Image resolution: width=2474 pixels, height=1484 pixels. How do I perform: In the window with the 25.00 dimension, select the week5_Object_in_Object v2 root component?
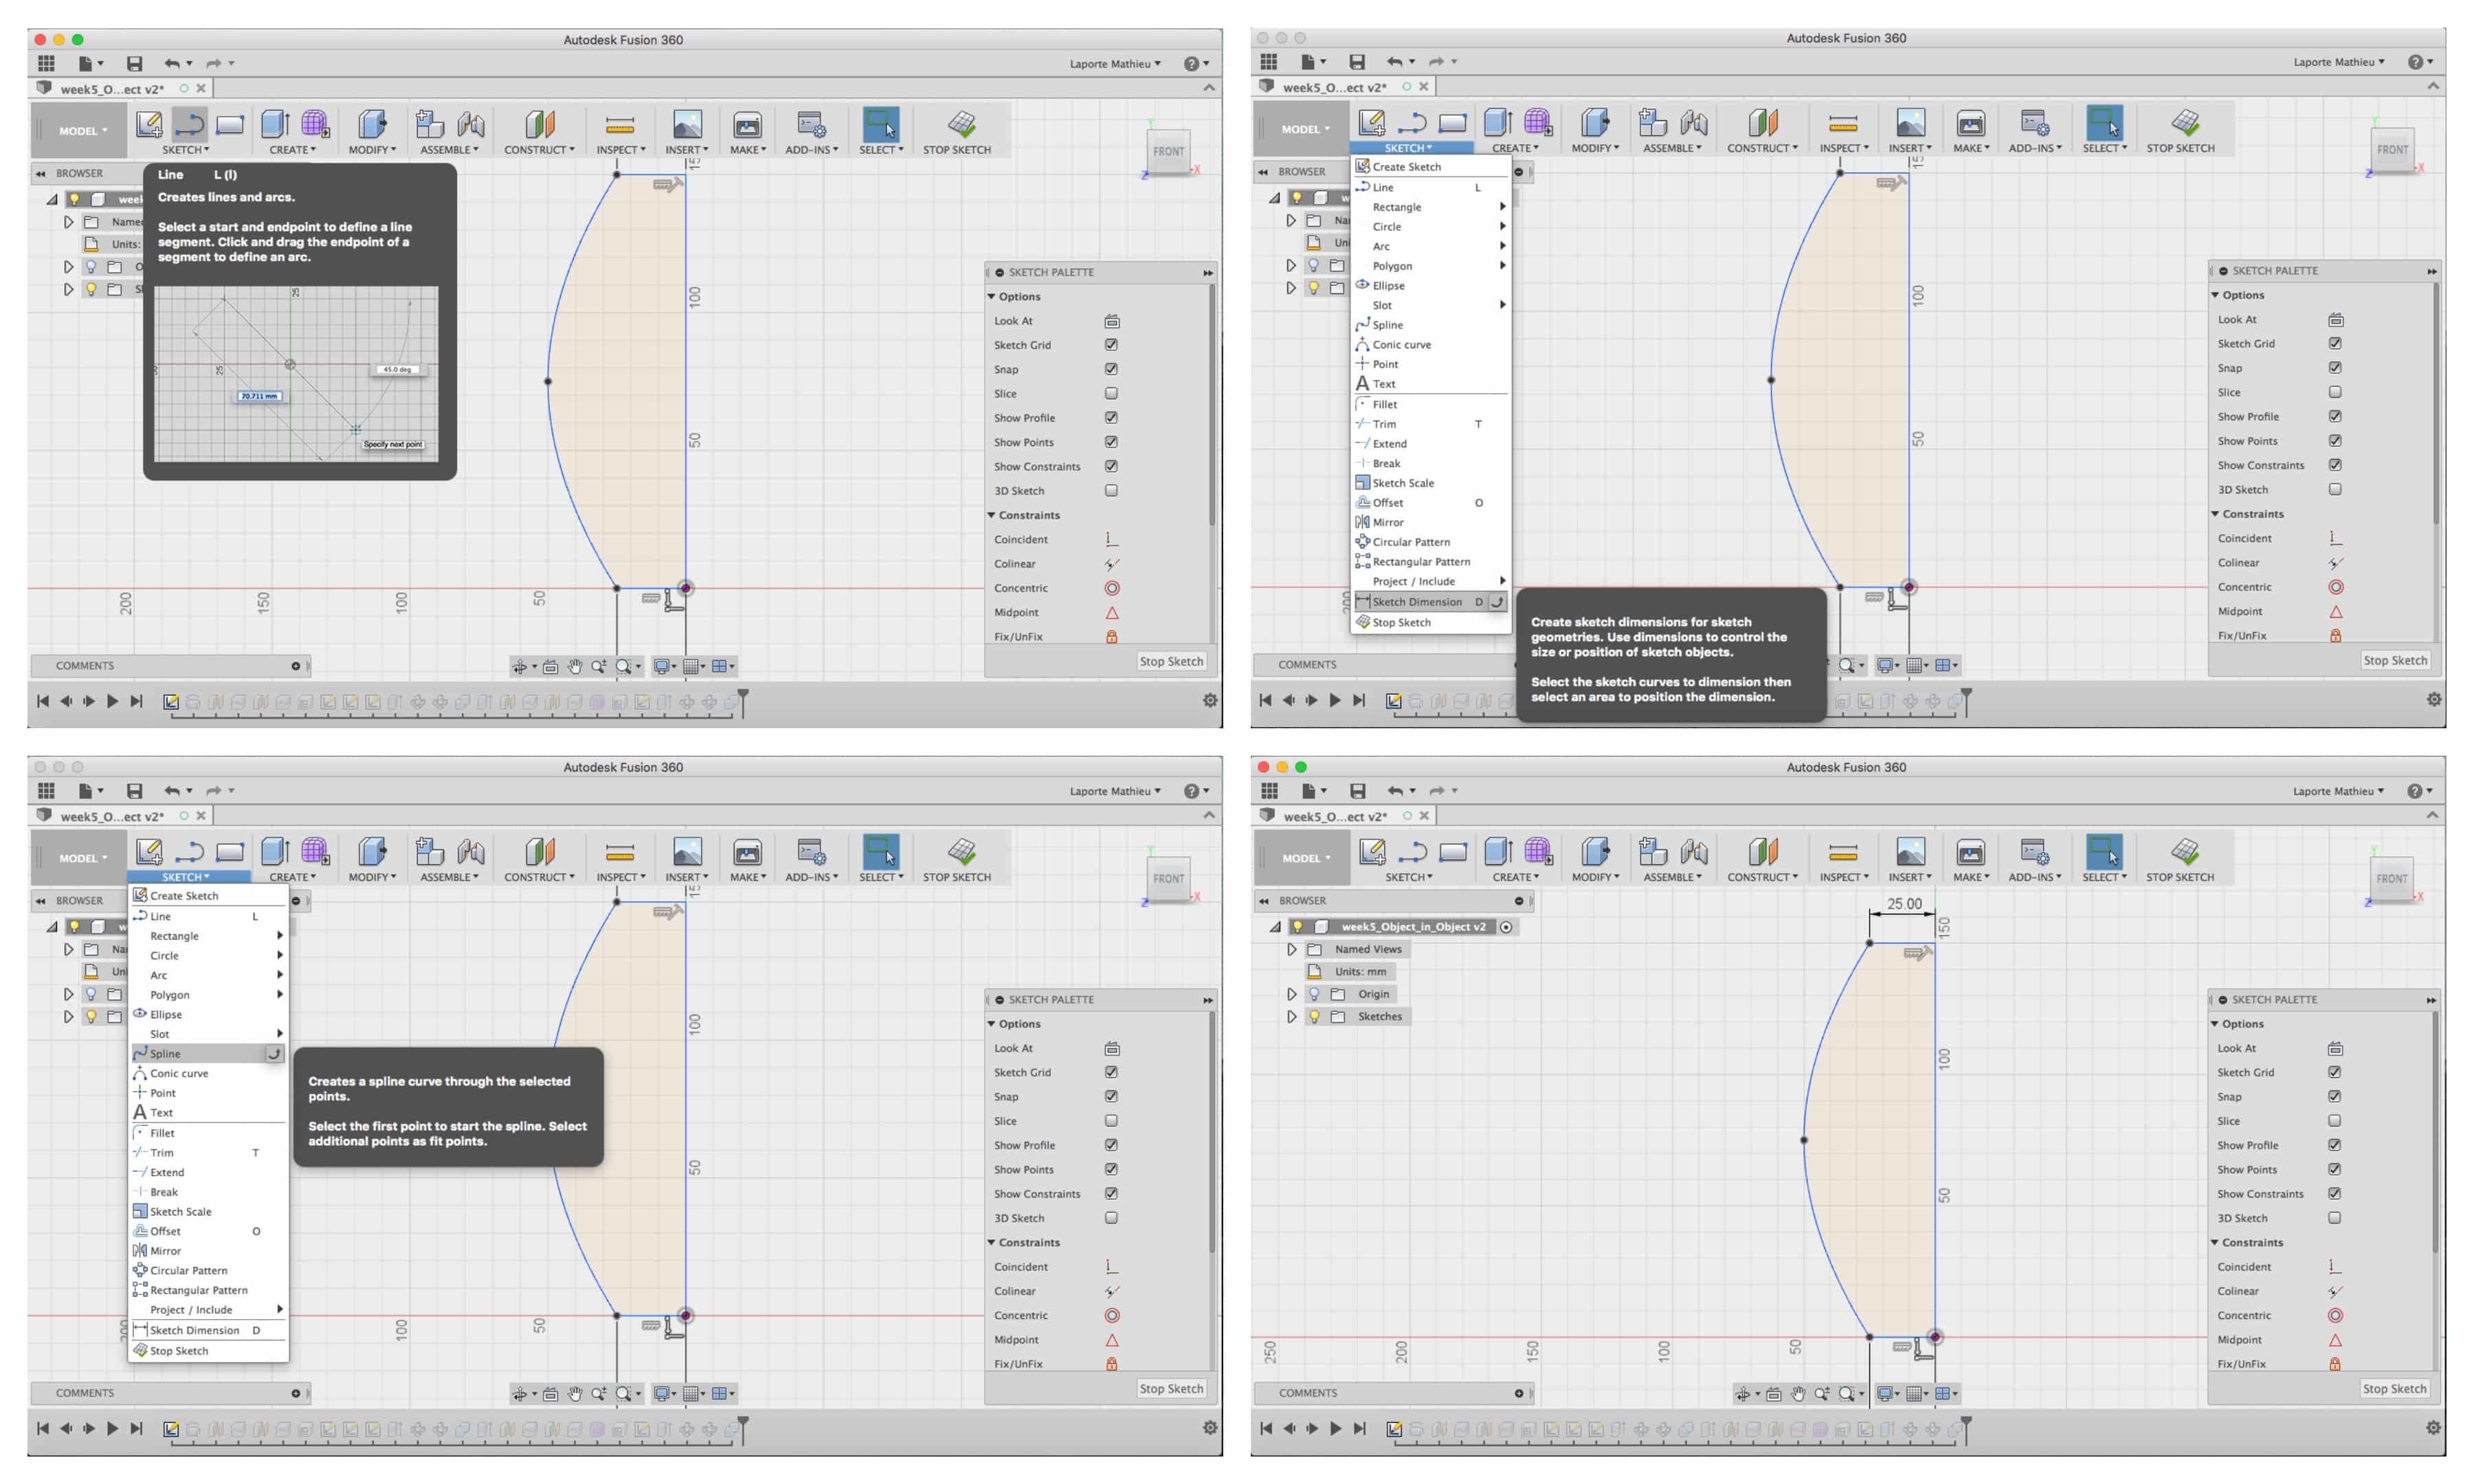click(x=1413, y=927)
